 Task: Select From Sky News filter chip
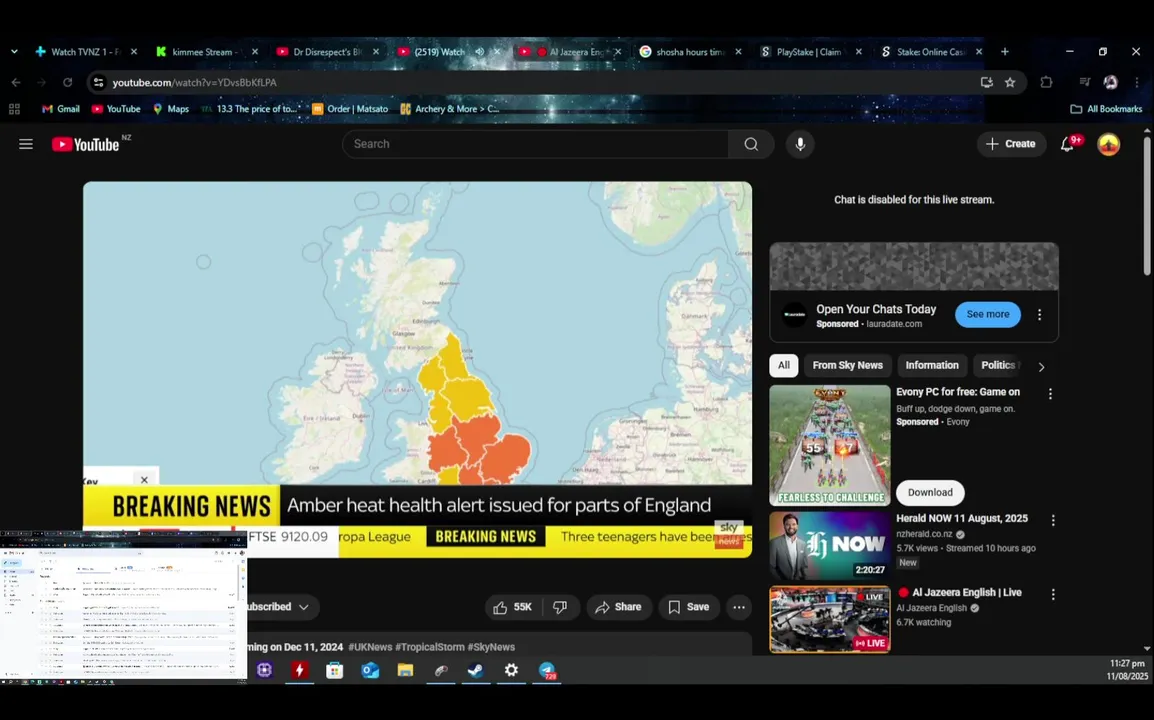(x=847, y=366)
